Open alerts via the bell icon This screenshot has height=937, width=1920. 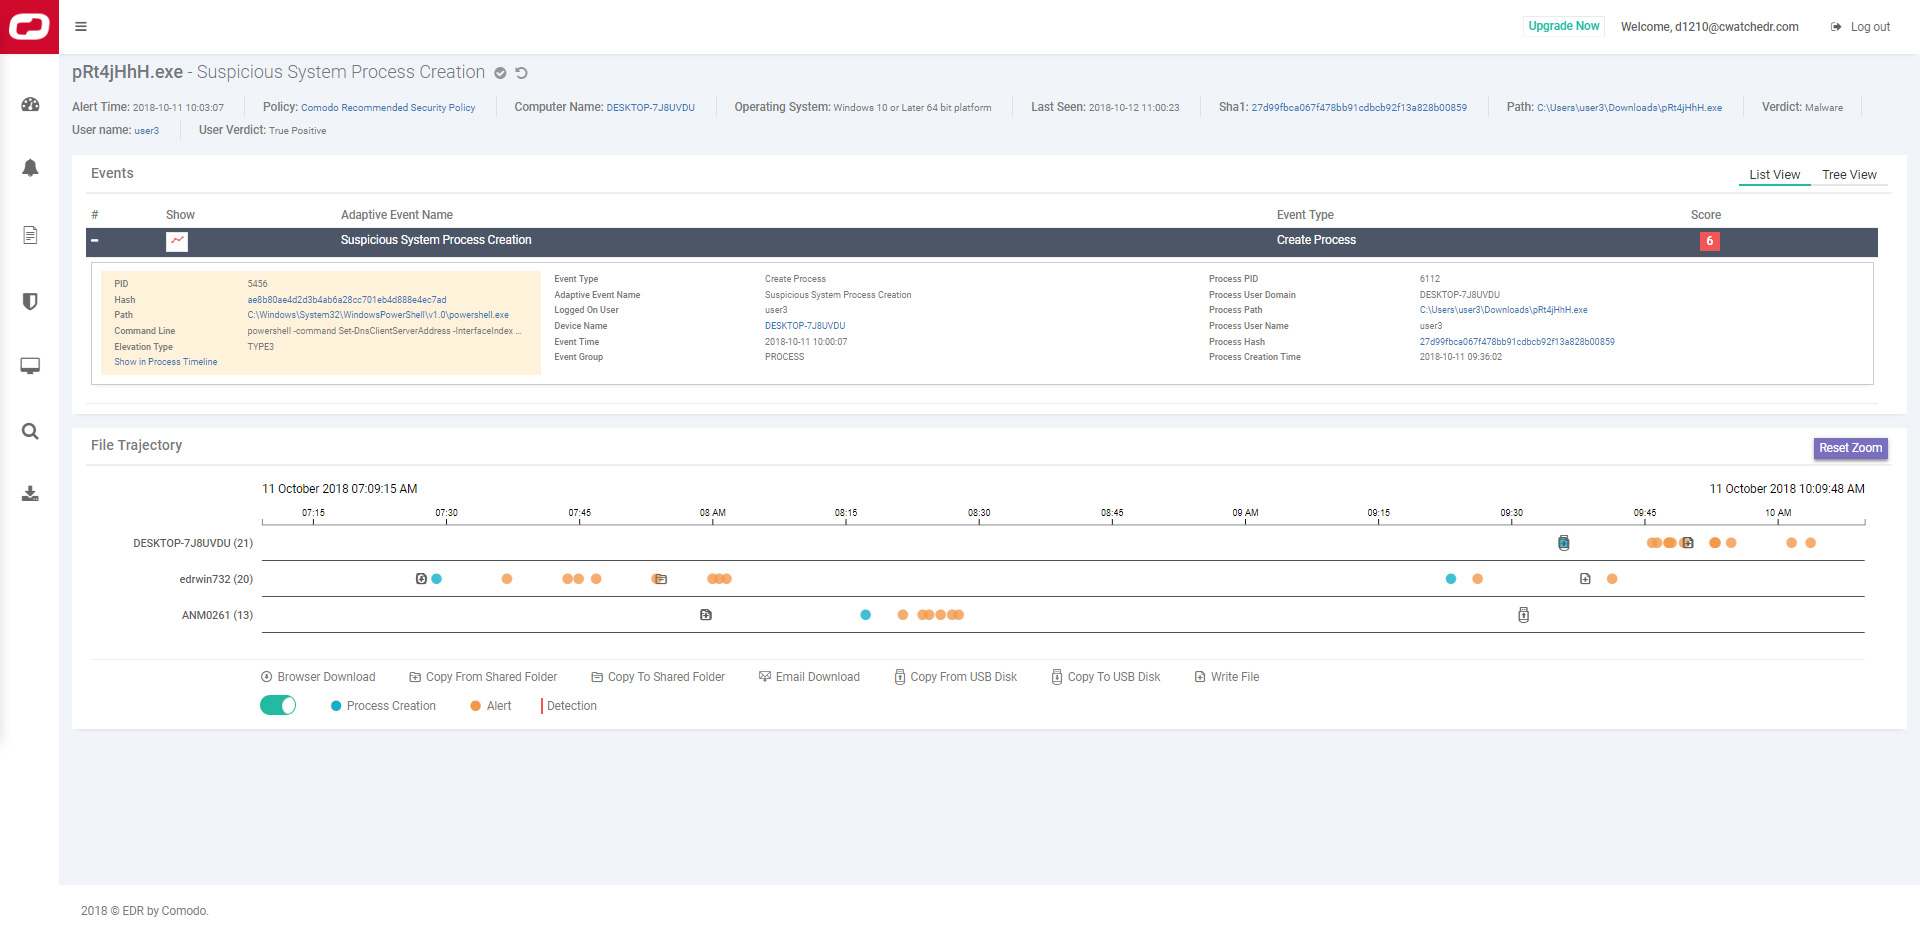(x=30, y=168)
